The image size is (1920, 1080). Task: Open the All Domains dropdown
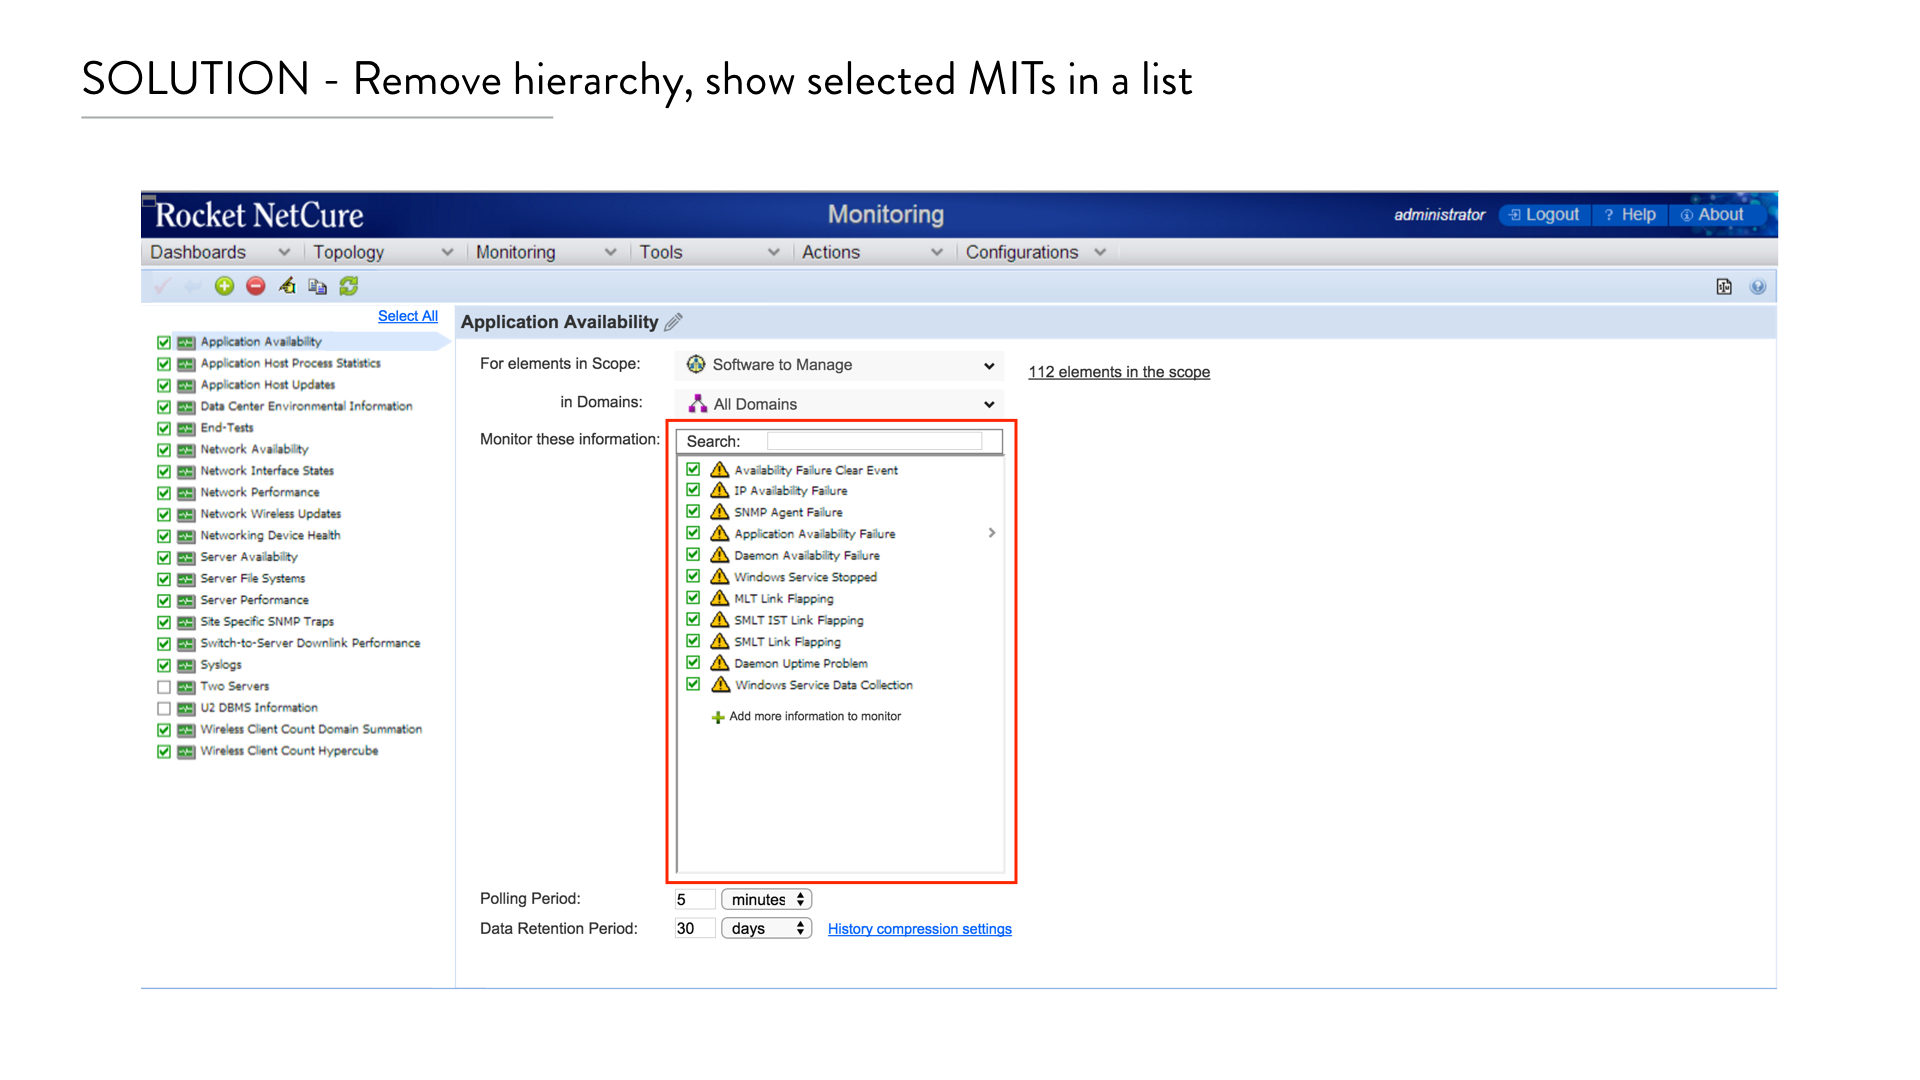tap(839, 404)
